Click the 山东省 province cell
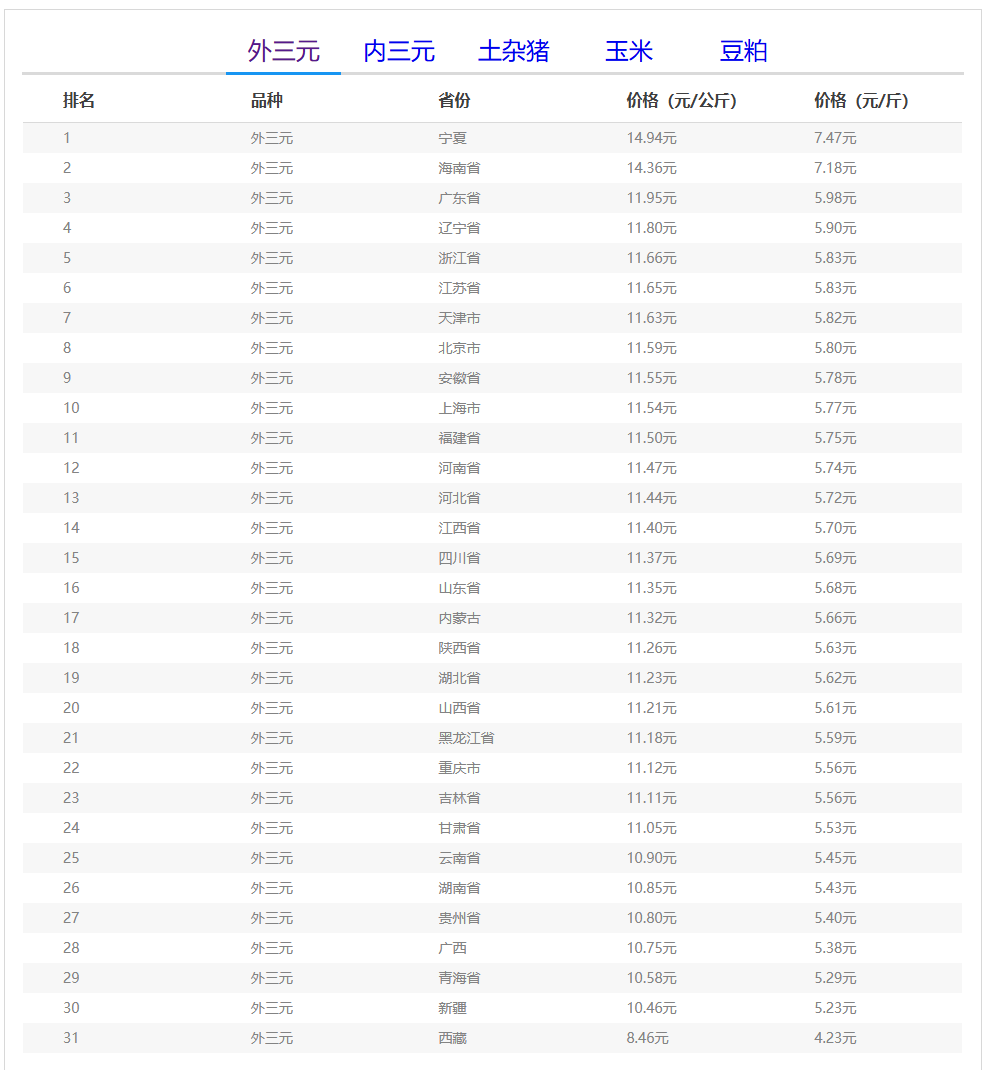The height and width of the screenshot is (1070, 993). click(459, 588)
